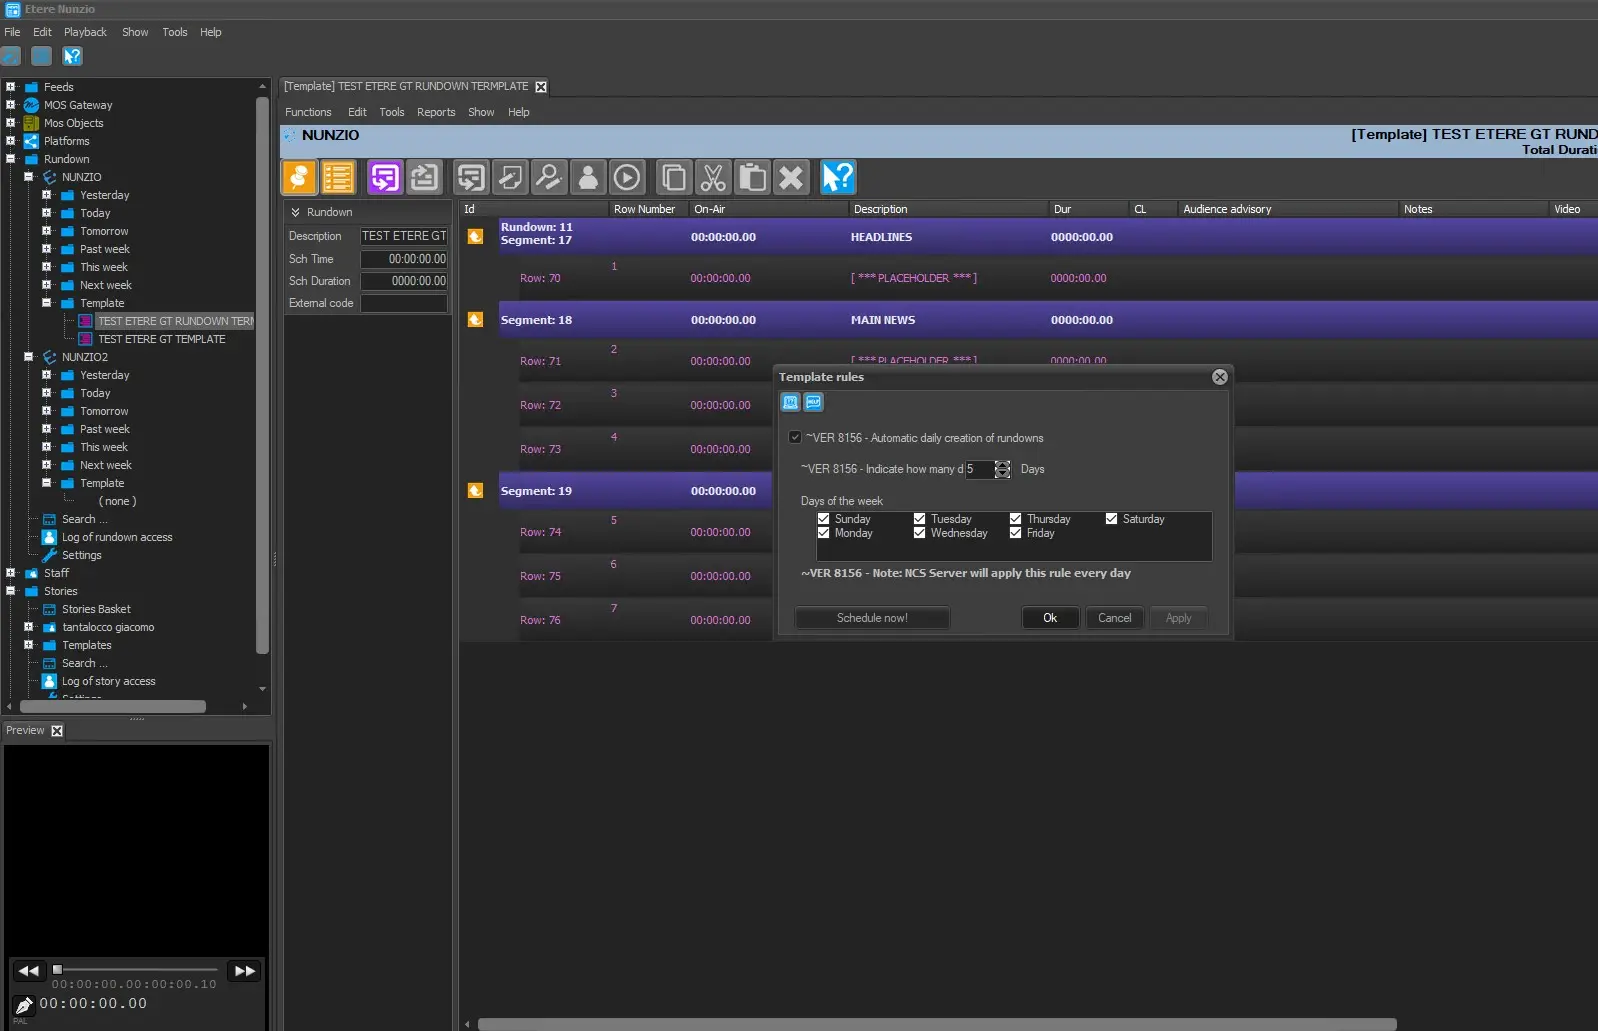Click the purple template rules icon
This screenshot has width=1598, height=1031.
point(384,178)
